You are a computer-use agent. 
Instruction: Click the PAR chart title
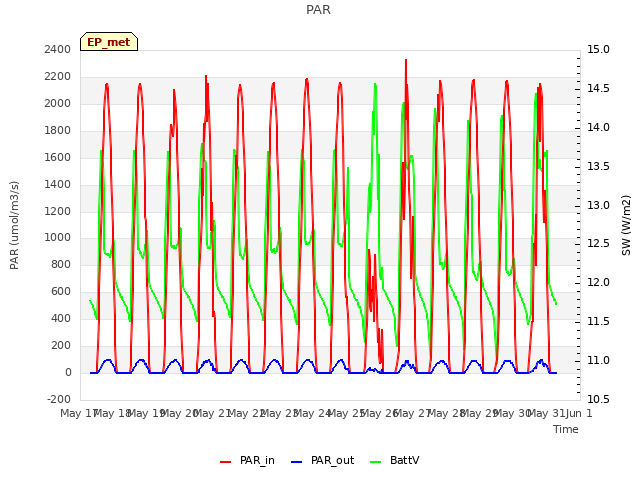tap(318, 9)
